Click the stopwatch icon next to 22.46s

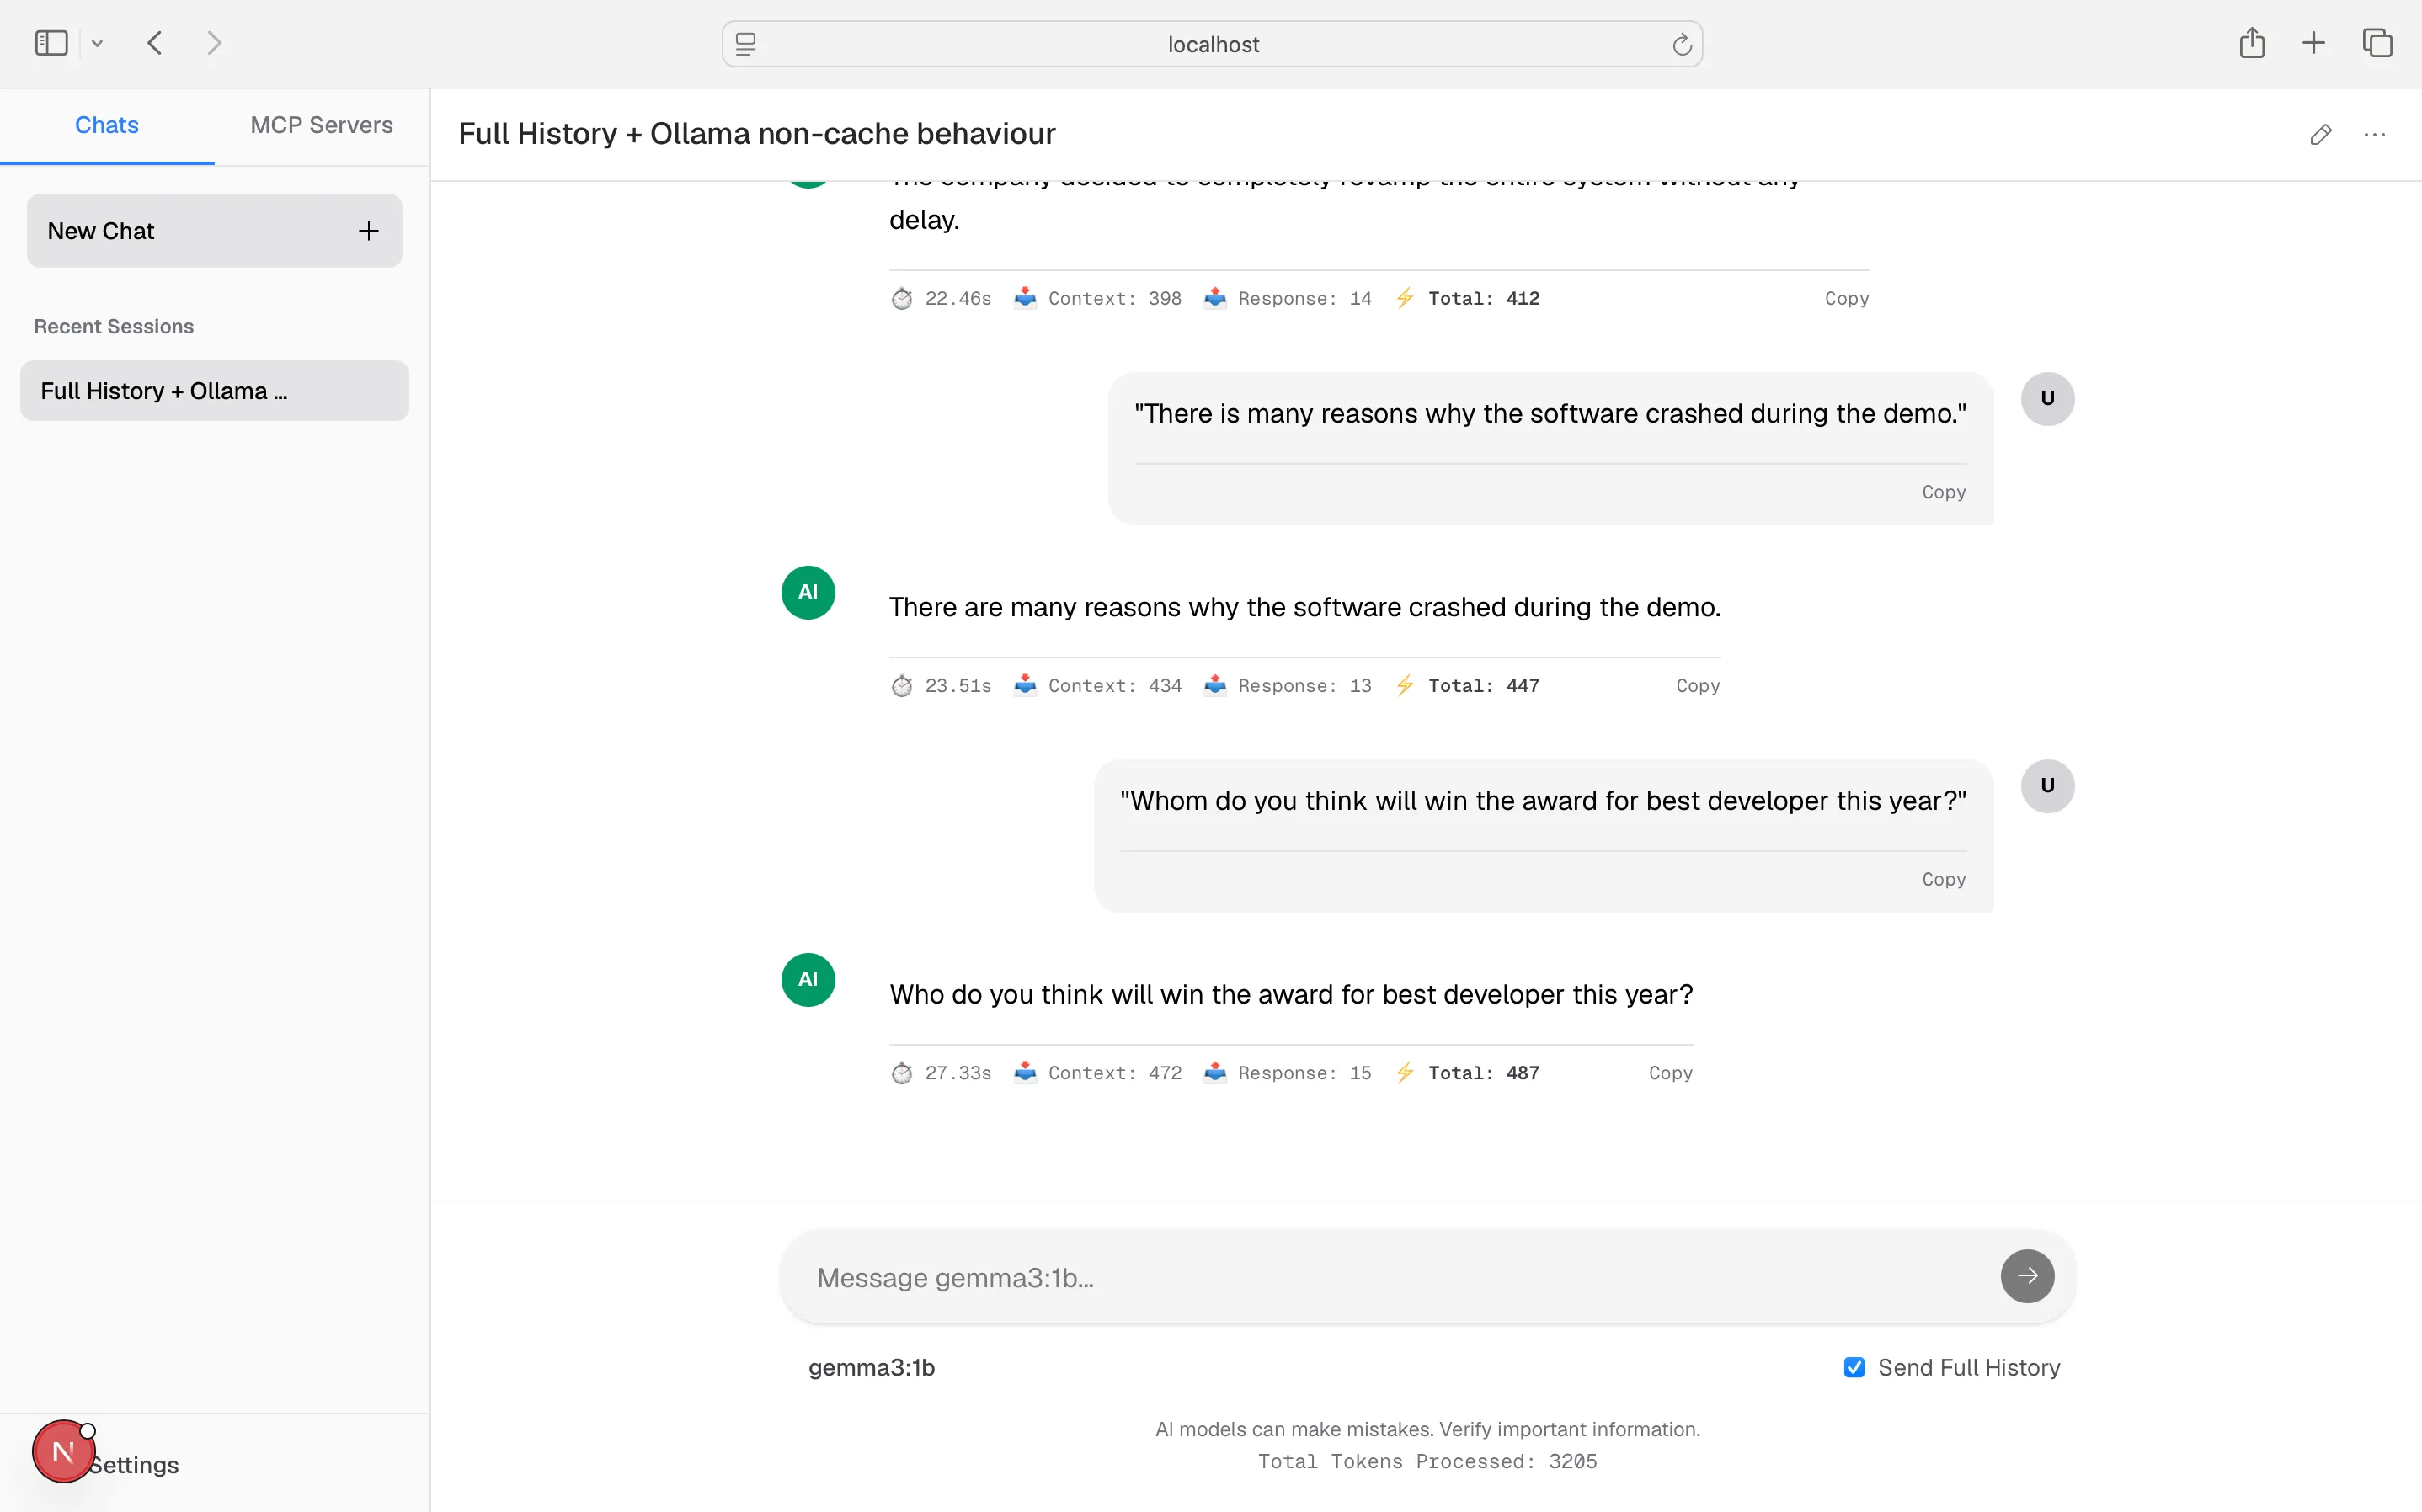coord(902,298)
